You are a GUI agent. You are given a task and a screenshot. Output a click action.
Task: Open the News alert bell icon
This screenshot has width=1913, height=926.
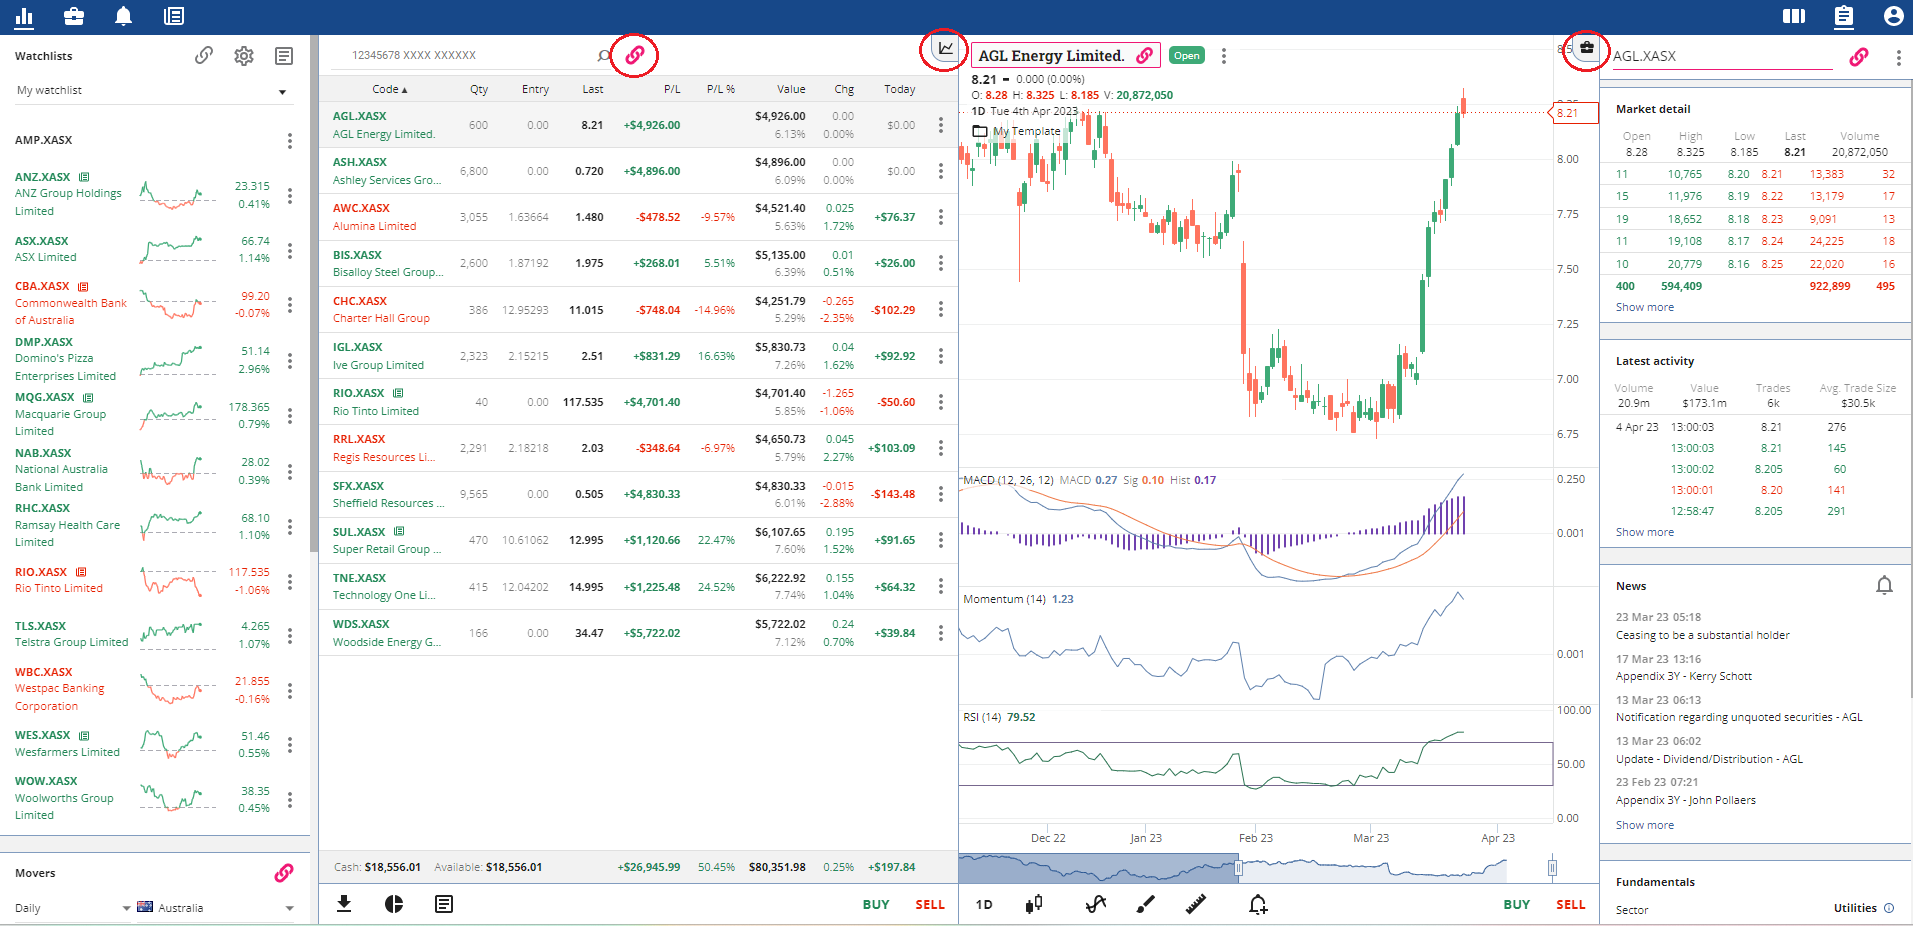pos(1884,585)
